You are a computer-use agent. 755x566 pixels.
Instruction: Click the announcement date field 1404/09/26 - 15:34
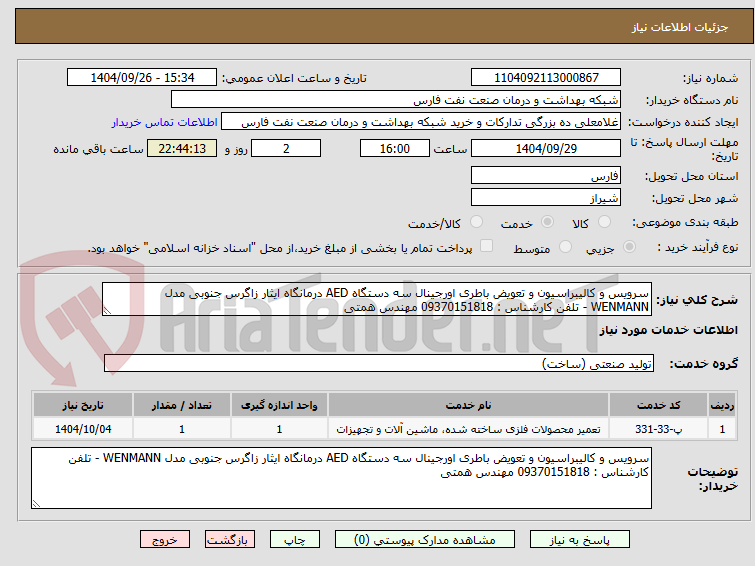coord(142,78)
